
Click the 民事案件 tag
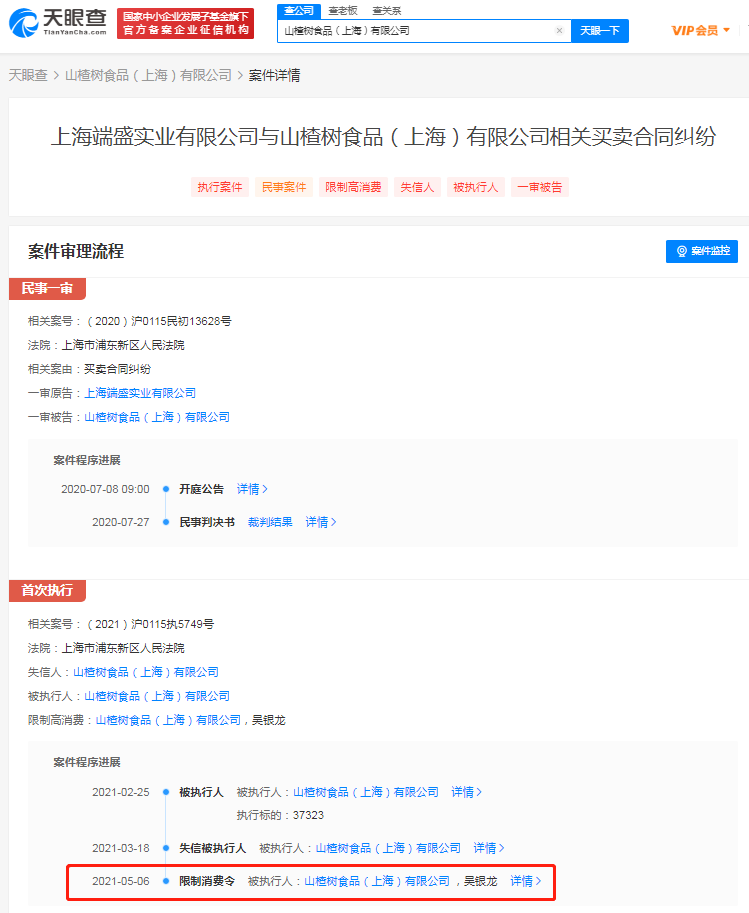pos(284,187)
